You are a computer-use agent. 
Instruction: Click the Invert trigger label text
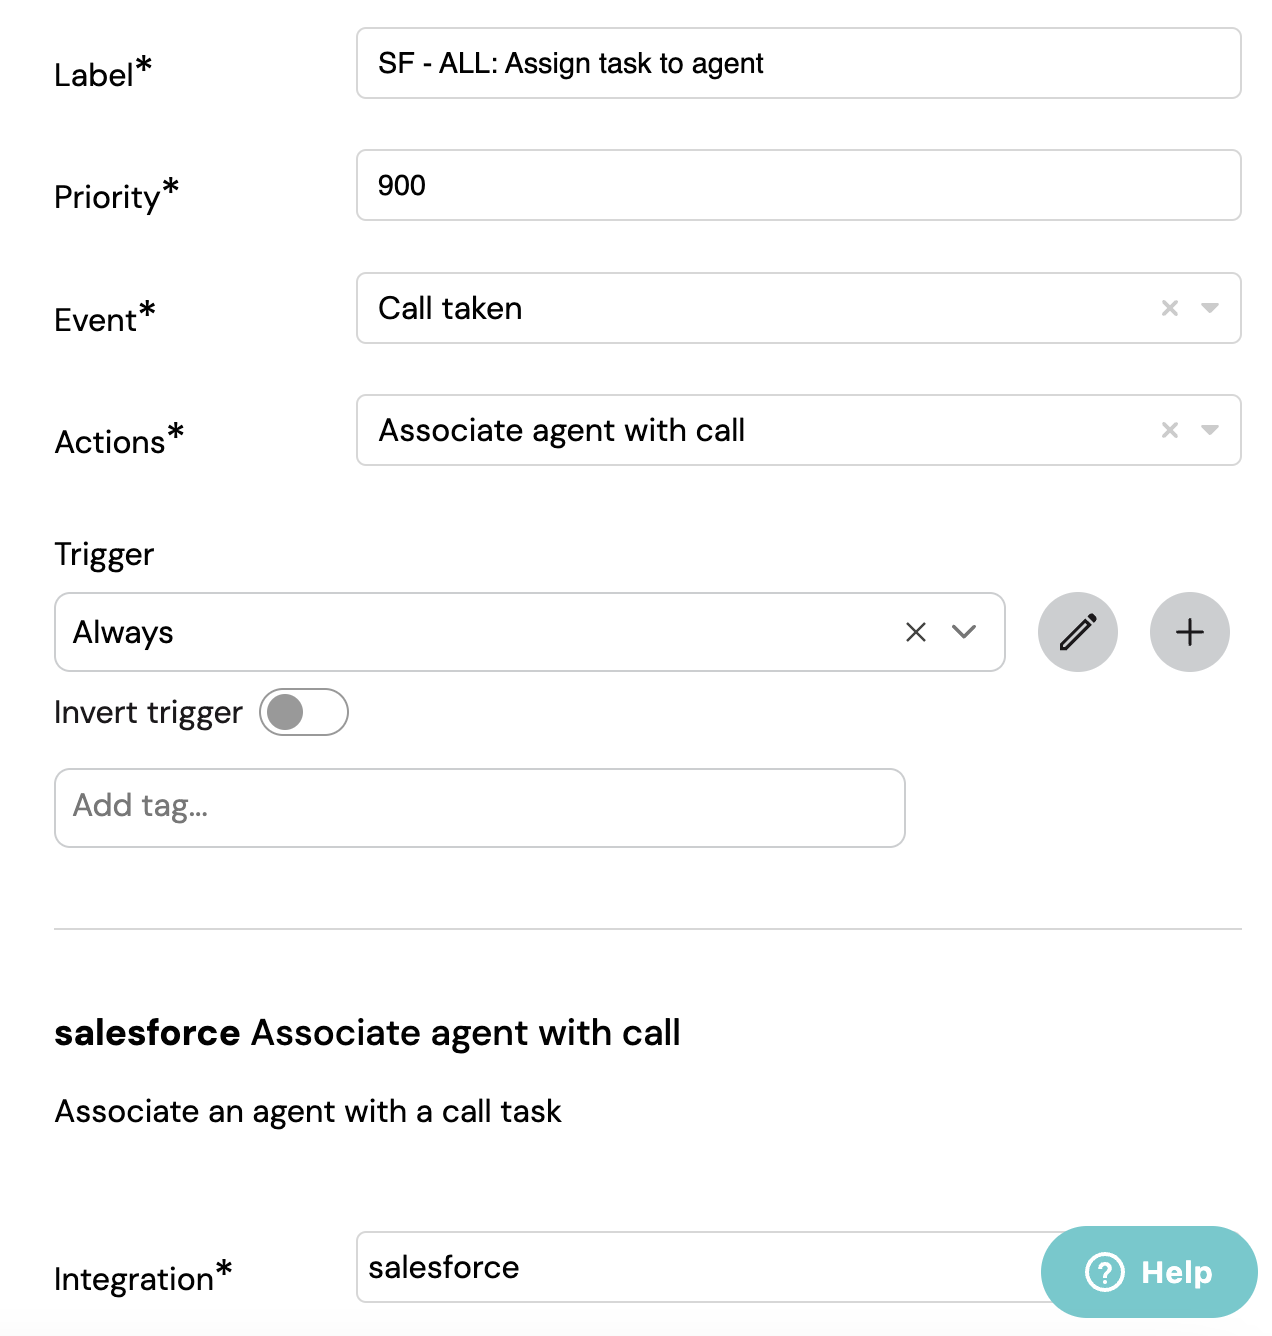[148, 712]
